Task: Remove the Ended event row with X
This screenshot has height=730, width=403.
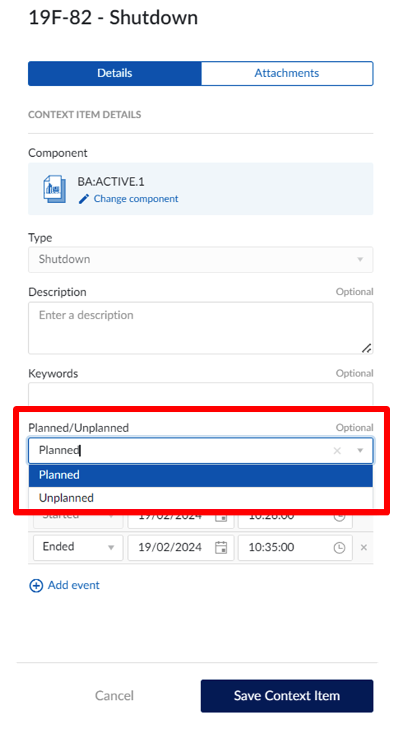Action: (x=364, y=548)
